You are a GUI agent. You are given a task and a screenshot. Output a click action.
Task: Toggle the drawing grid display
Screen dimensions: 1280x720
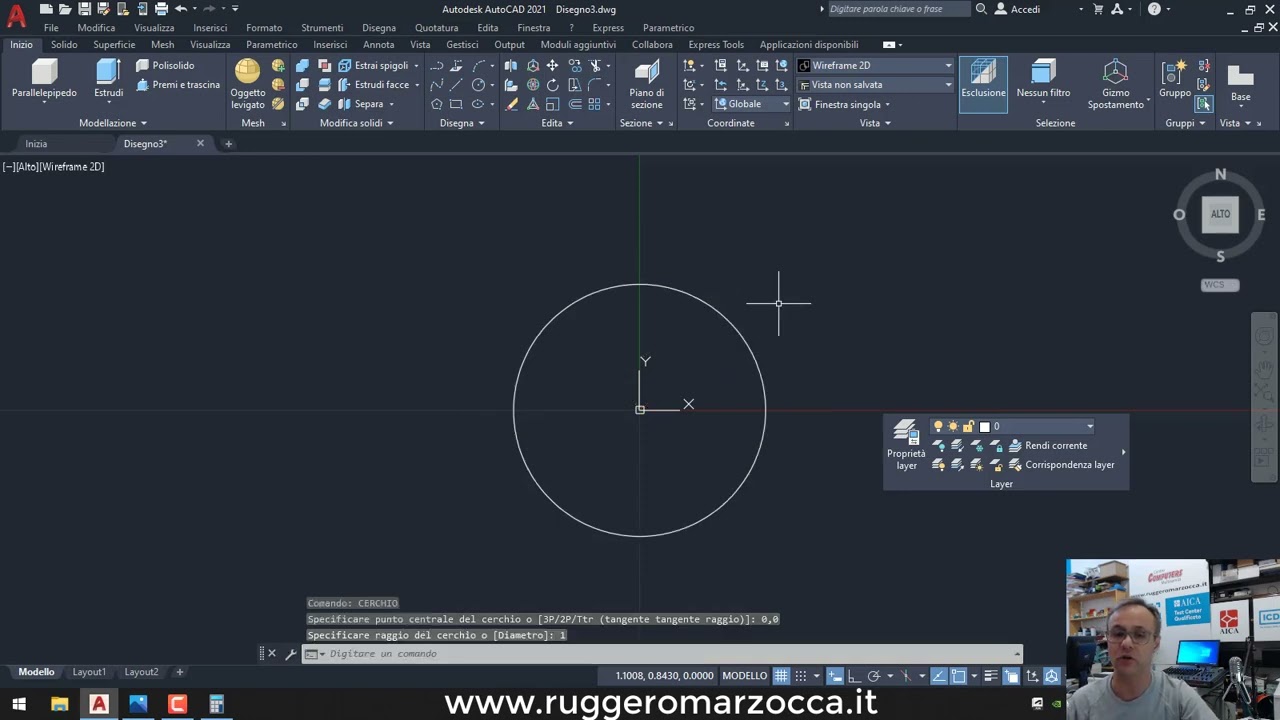pyautogui.click(x=782, y=676)
